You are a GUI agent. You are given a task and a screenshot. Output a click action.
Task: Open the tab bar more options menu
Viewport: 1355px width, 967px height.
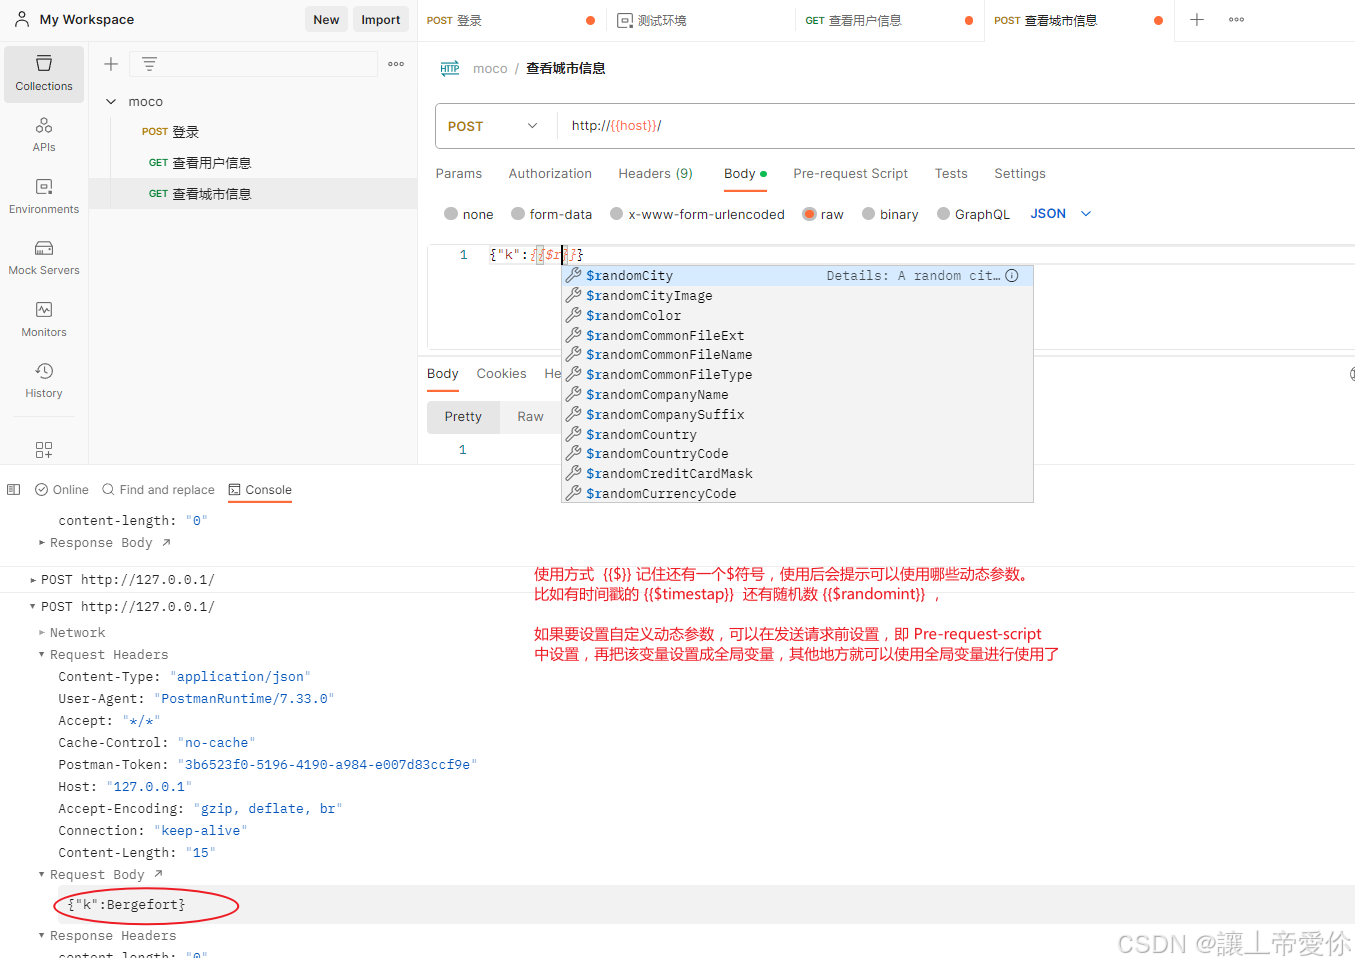pos(1237,20)
